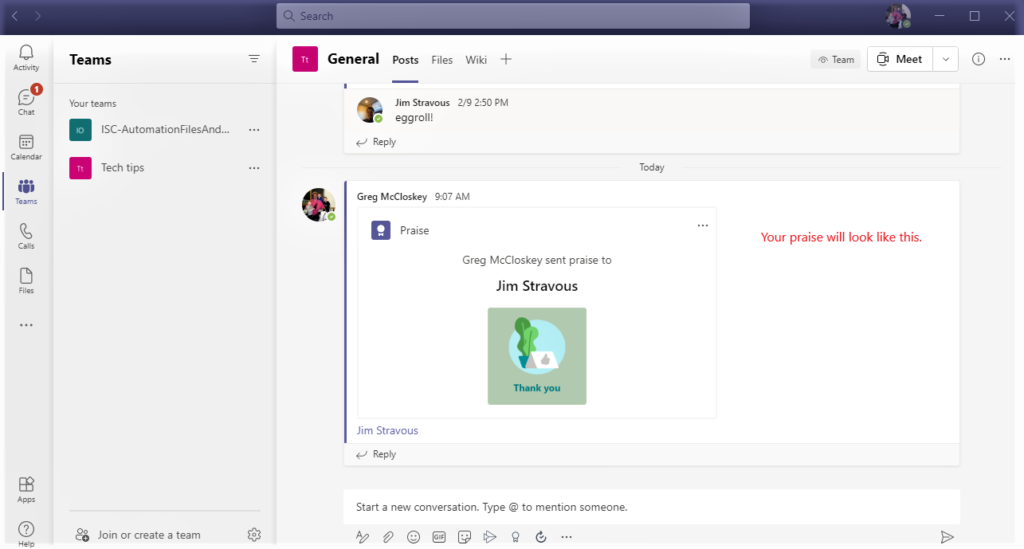The height and width of the screenshot is (549, 1024).
Task: Open the sticker picker
Action: 464,537
